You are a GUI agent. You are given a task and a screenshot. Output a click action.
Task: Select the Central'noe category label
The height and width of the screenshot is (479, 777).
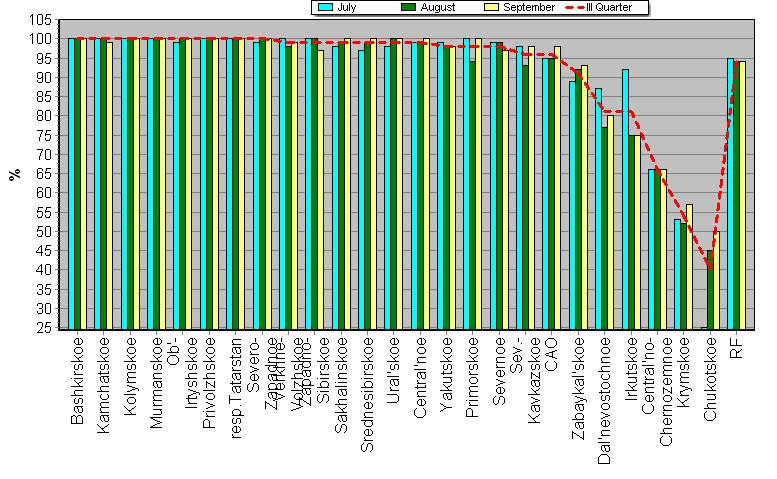420,377
